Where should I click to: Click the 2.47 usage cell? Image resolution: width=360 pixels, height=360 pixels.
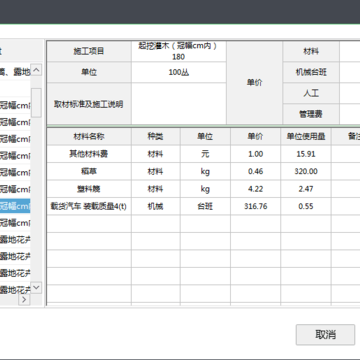point(306,189)
